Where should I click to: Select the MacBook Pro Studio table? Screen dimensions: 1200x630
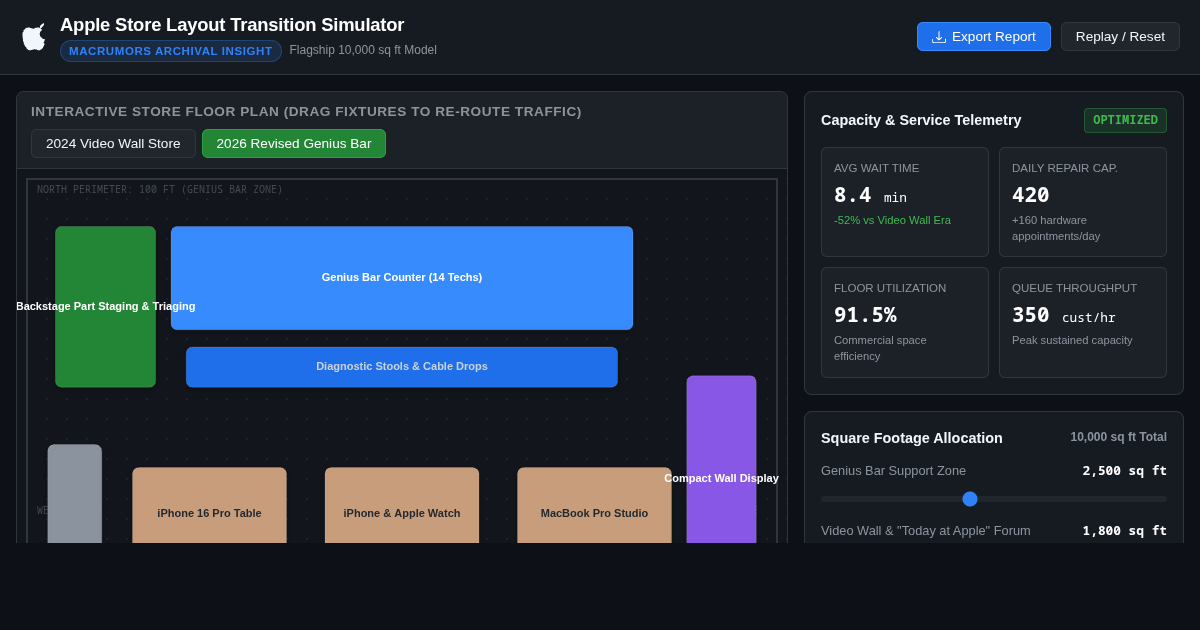click(594, 506)
